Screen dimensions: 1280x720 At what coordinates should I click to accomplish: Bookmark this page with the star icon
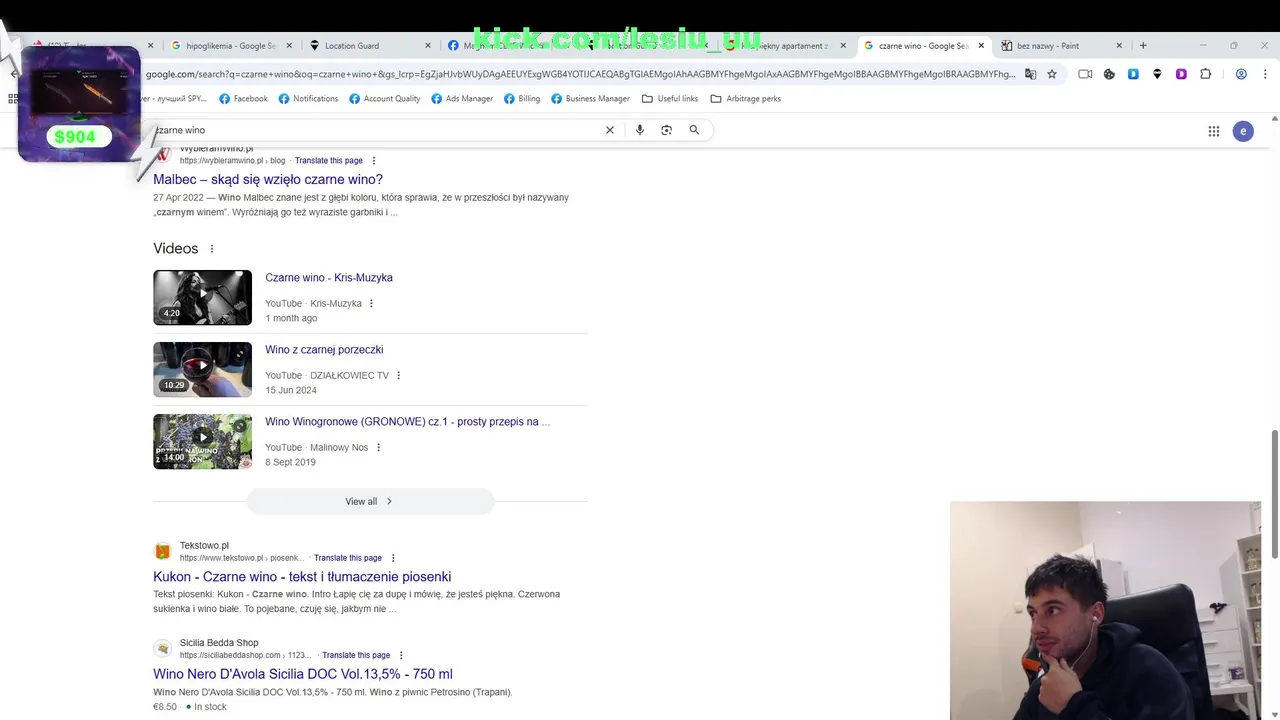click(x=1052, y=74)
